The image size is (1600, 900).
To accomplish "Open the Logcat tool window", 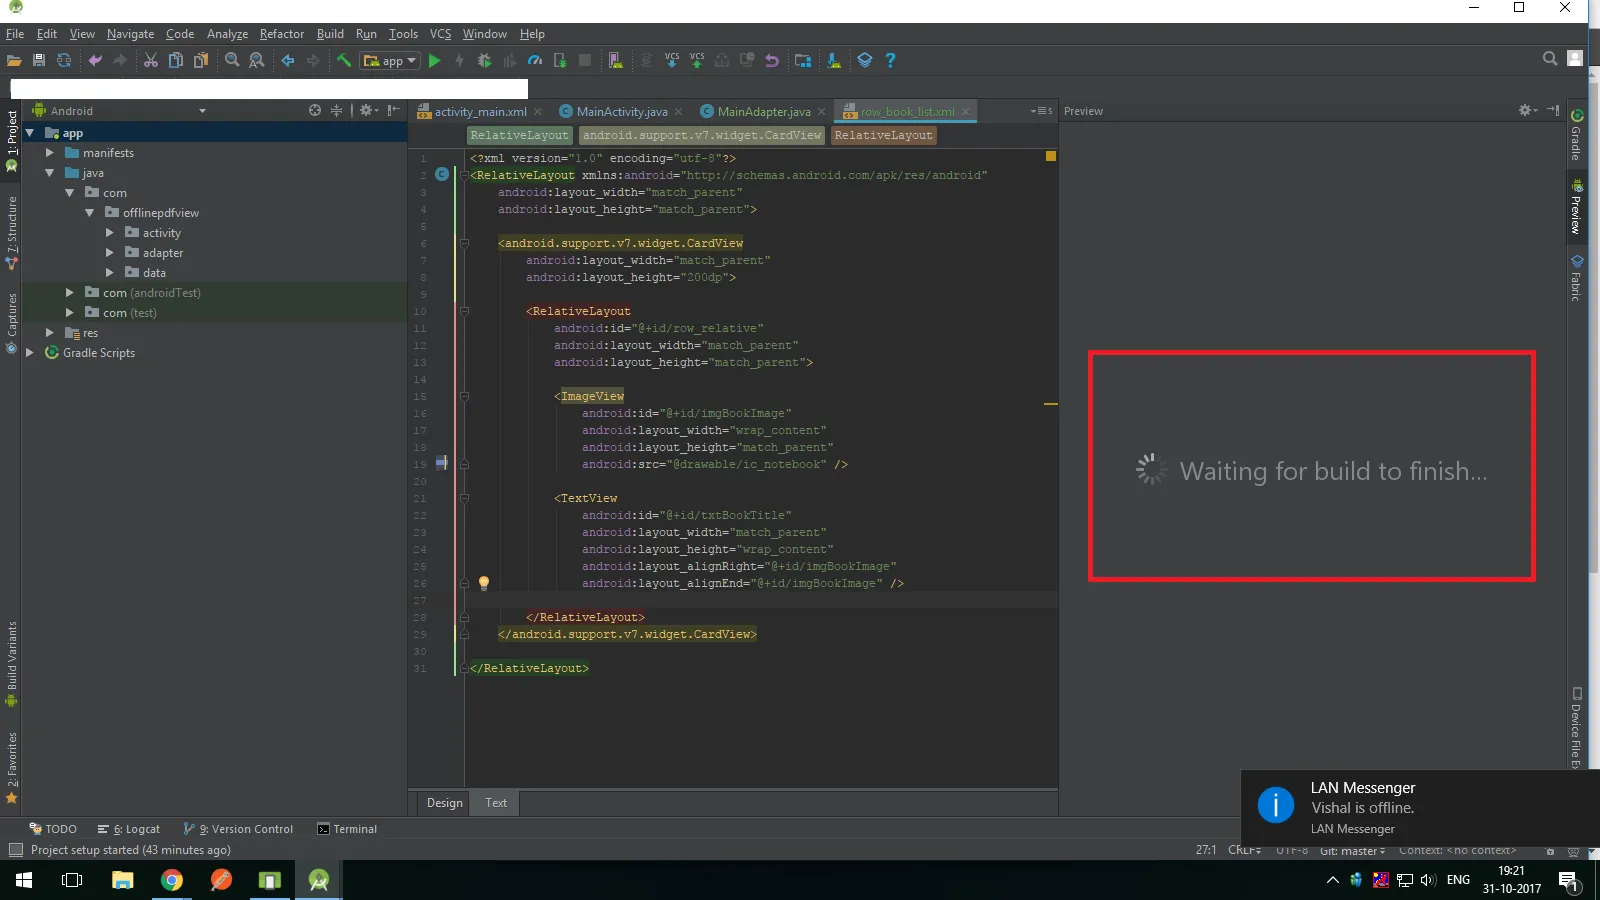I will pos(129,829).
